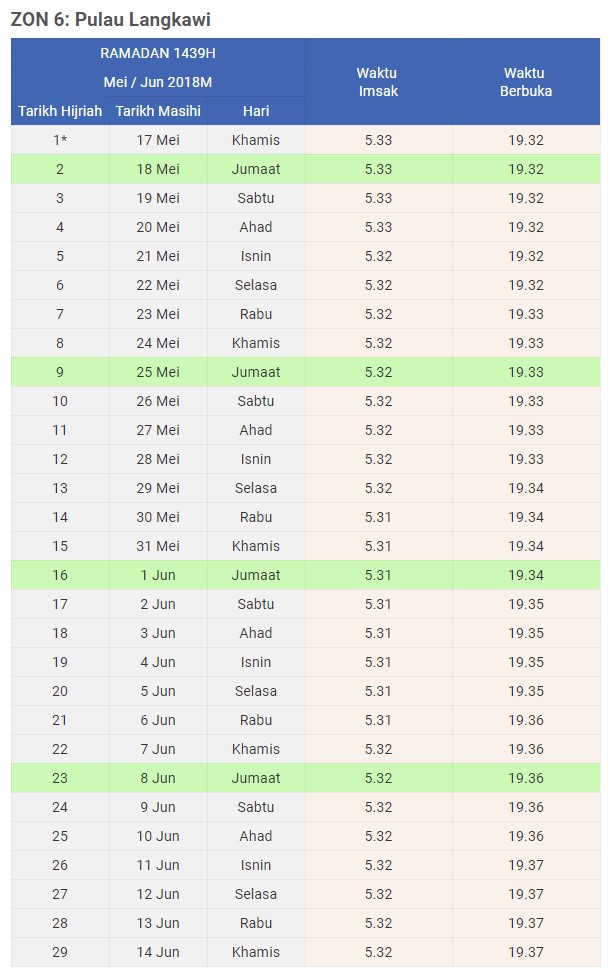The height and width of the screenshot is (977, 613).
Task: Click the Waktu Berbuka column header
Action: 526,82
